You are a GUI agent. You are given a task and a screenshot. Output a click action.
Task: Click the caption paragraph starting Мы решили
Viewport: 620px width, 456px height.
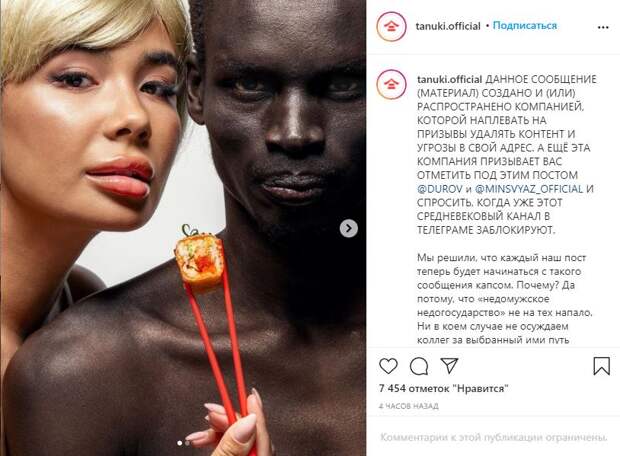505,299
